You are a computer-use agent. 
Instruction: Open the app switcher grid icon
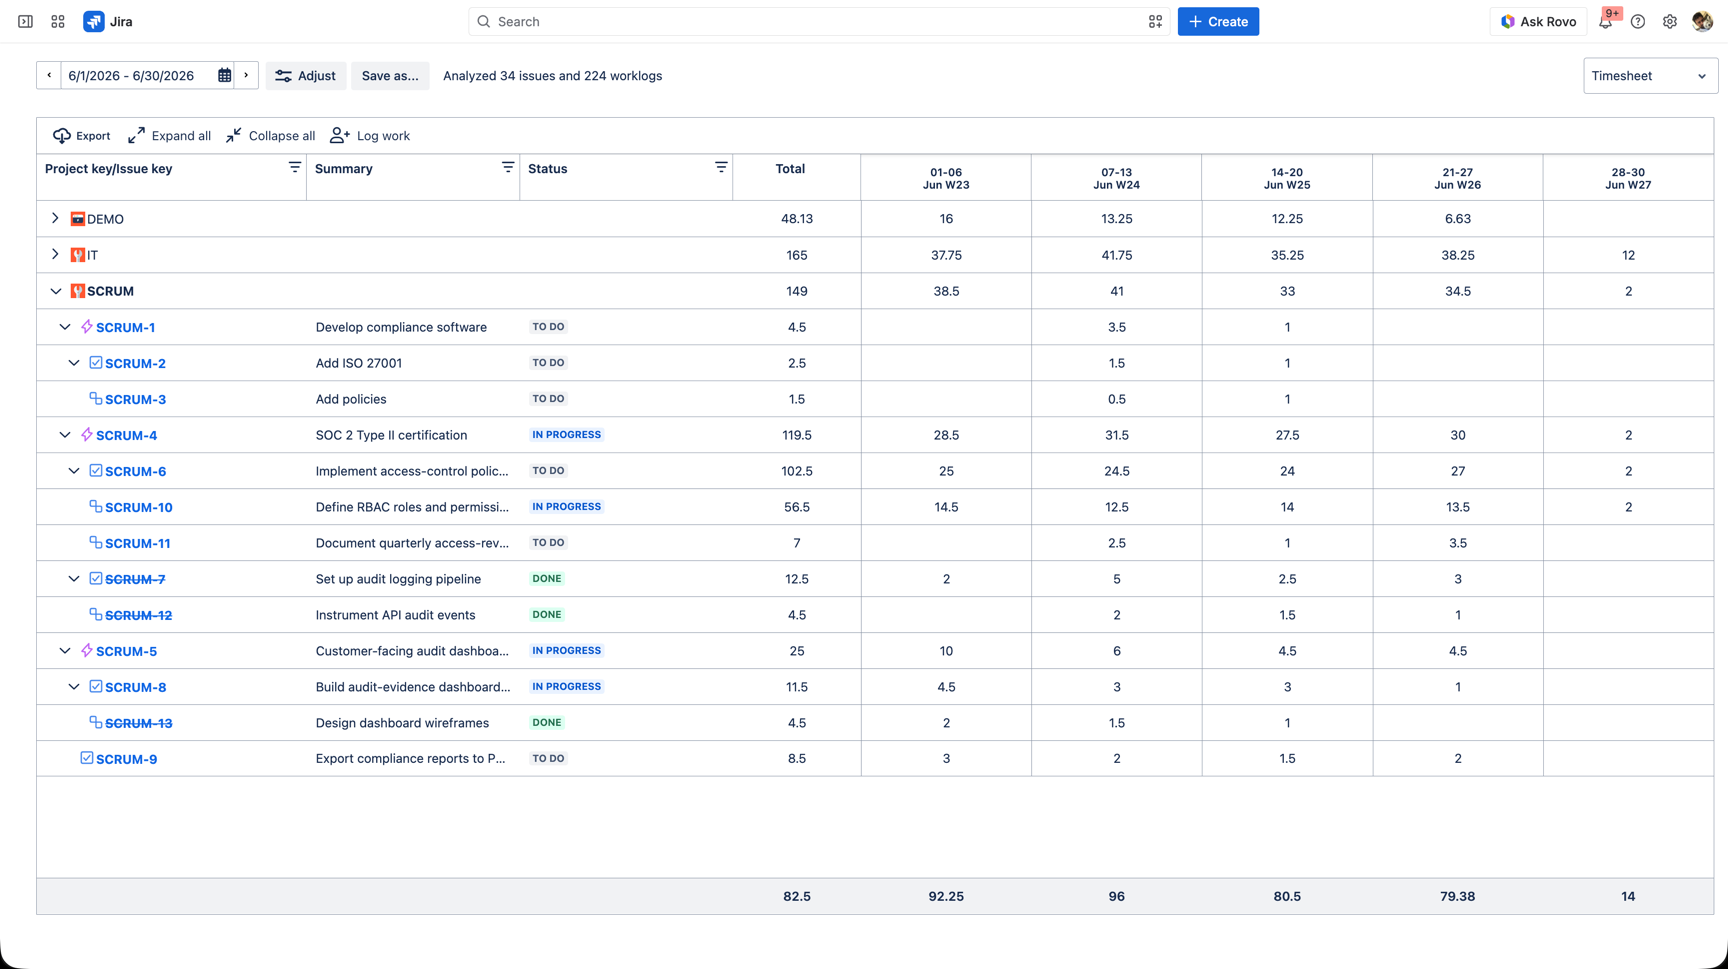tap(58, 21)
